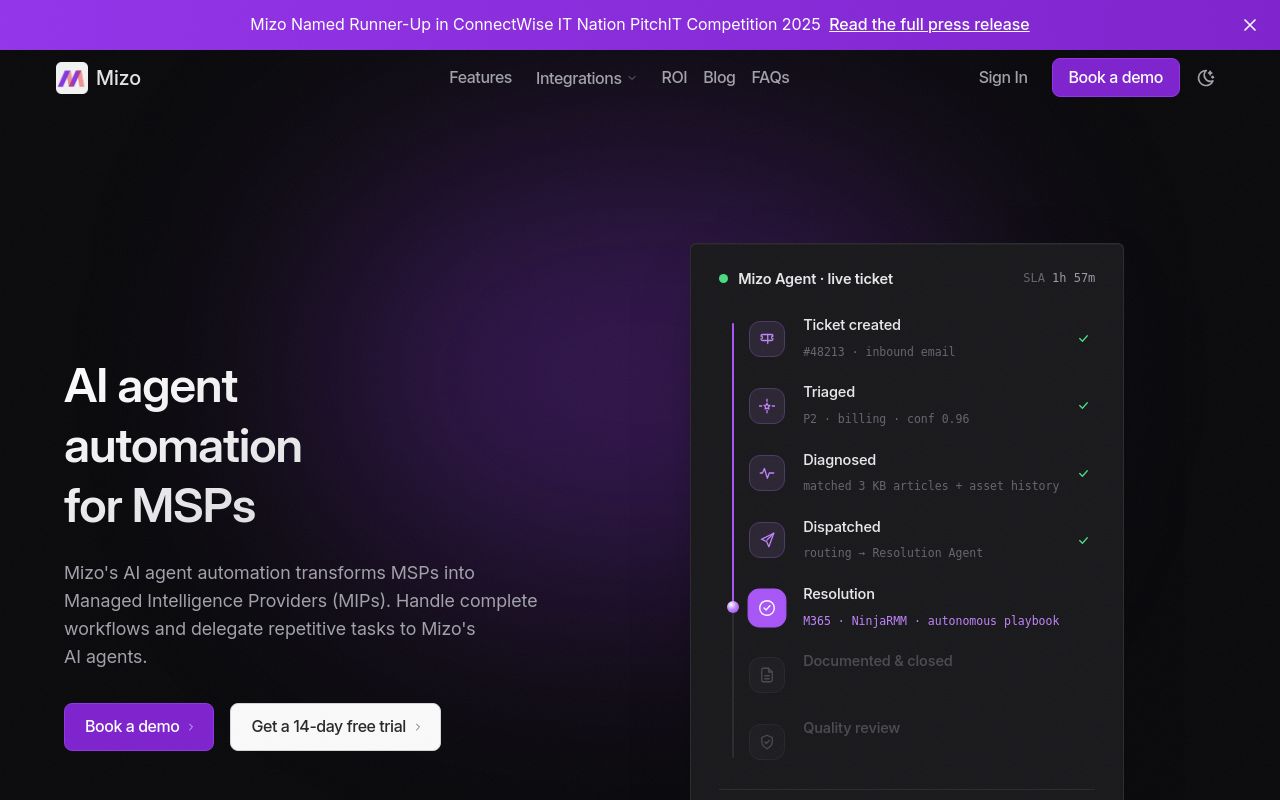Click the 'Quality review' label
This screenshot has height=800, width=1280.
[851, 728]
